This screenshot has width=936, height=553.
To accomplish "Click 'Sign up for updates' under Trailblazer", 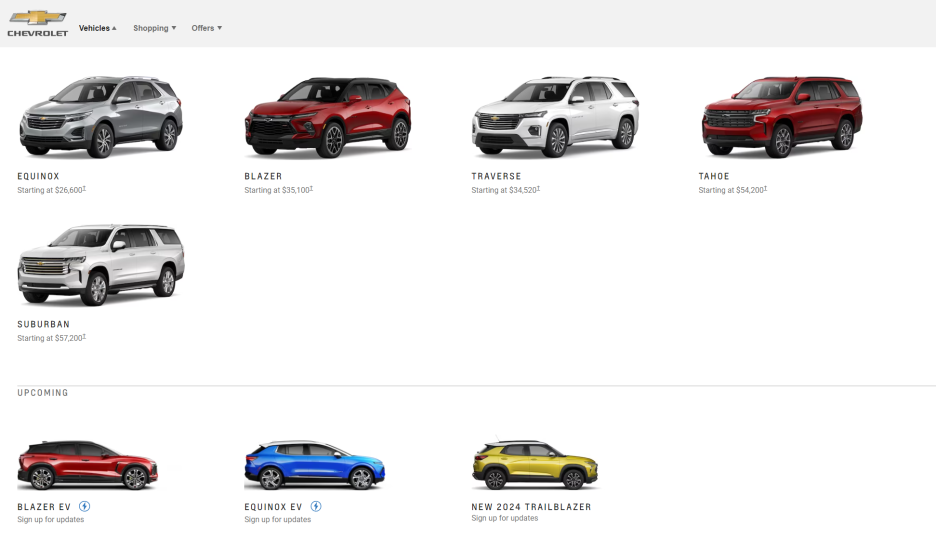I will coord(505,518).
